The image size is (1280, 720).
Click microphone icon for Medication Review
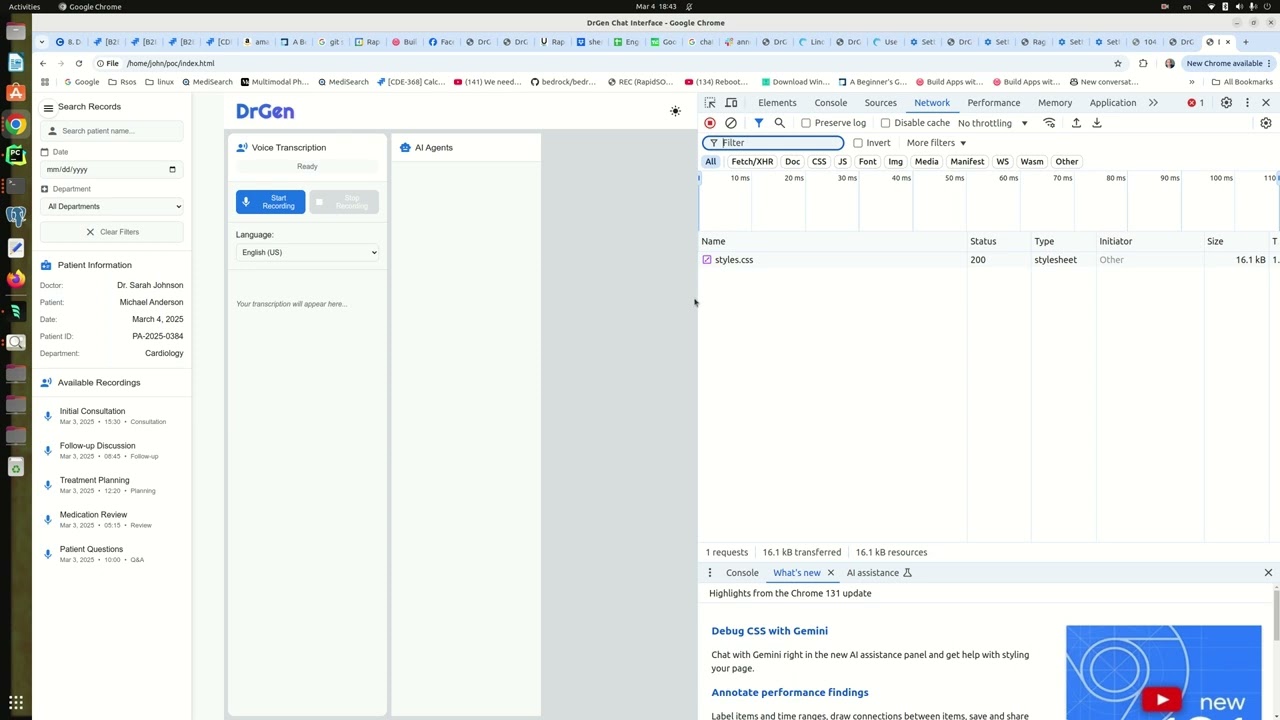pos(47,519)
